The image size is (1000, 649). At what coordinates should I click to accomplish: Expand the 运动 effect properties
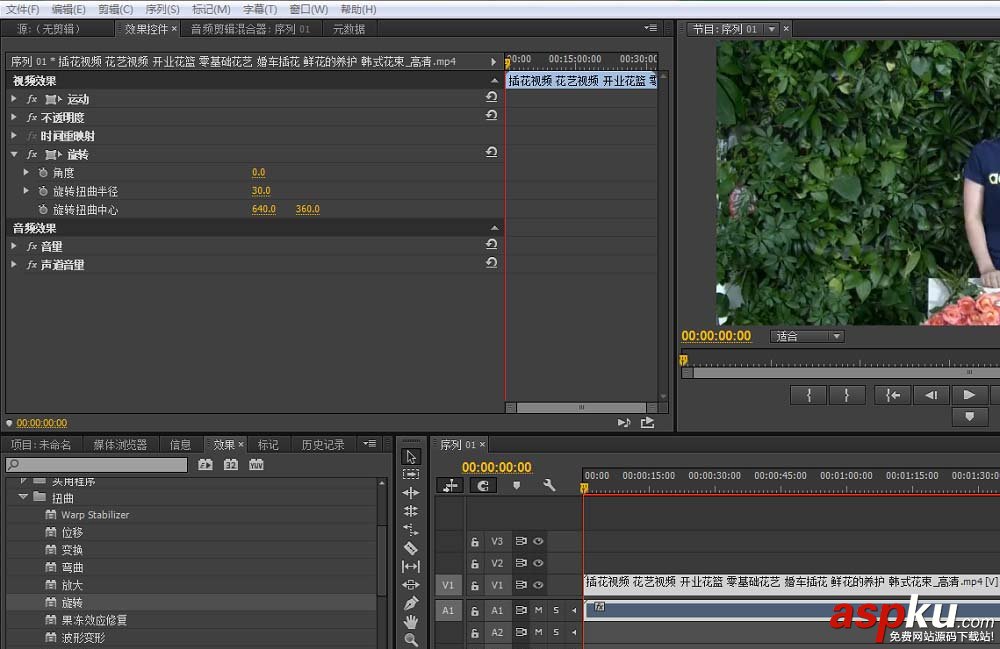(x=14, y=99)
